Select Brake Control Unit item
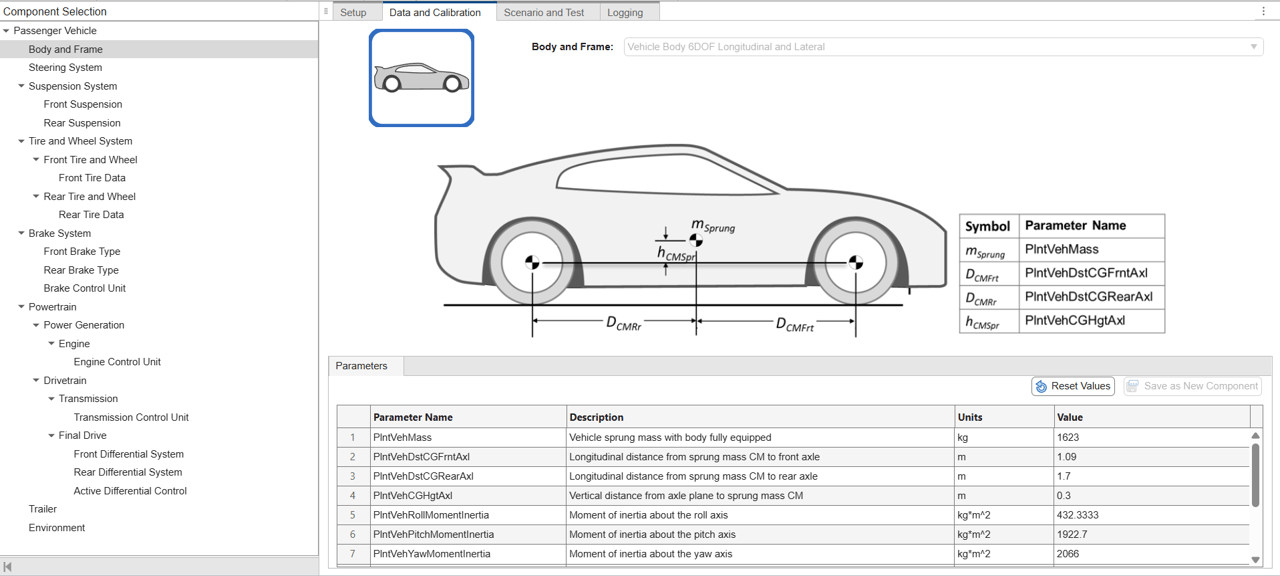 tap(85, 288)
